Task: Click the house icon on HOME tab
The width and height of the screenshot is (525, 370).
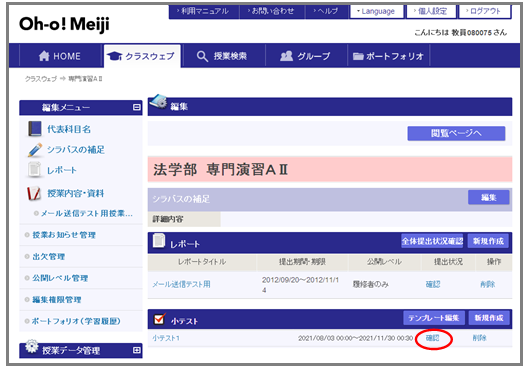Action: (44, 56)
